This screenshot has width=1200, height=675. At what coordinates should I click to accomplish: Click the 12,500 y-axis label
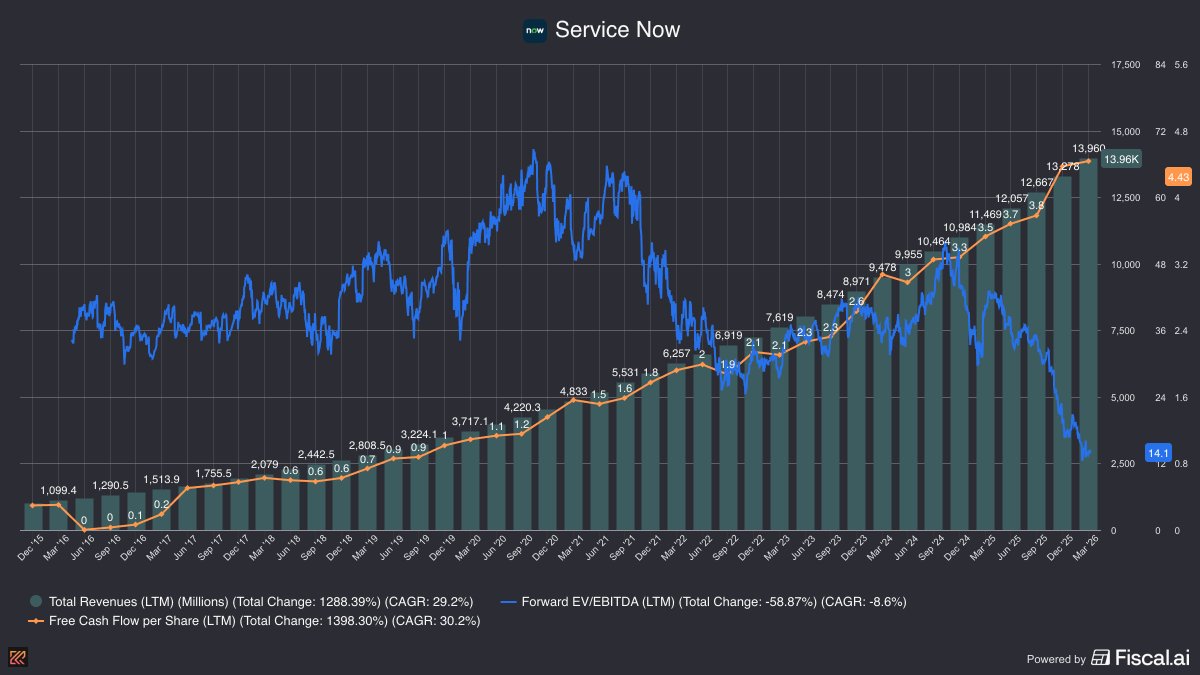(x=1126, y=198)
